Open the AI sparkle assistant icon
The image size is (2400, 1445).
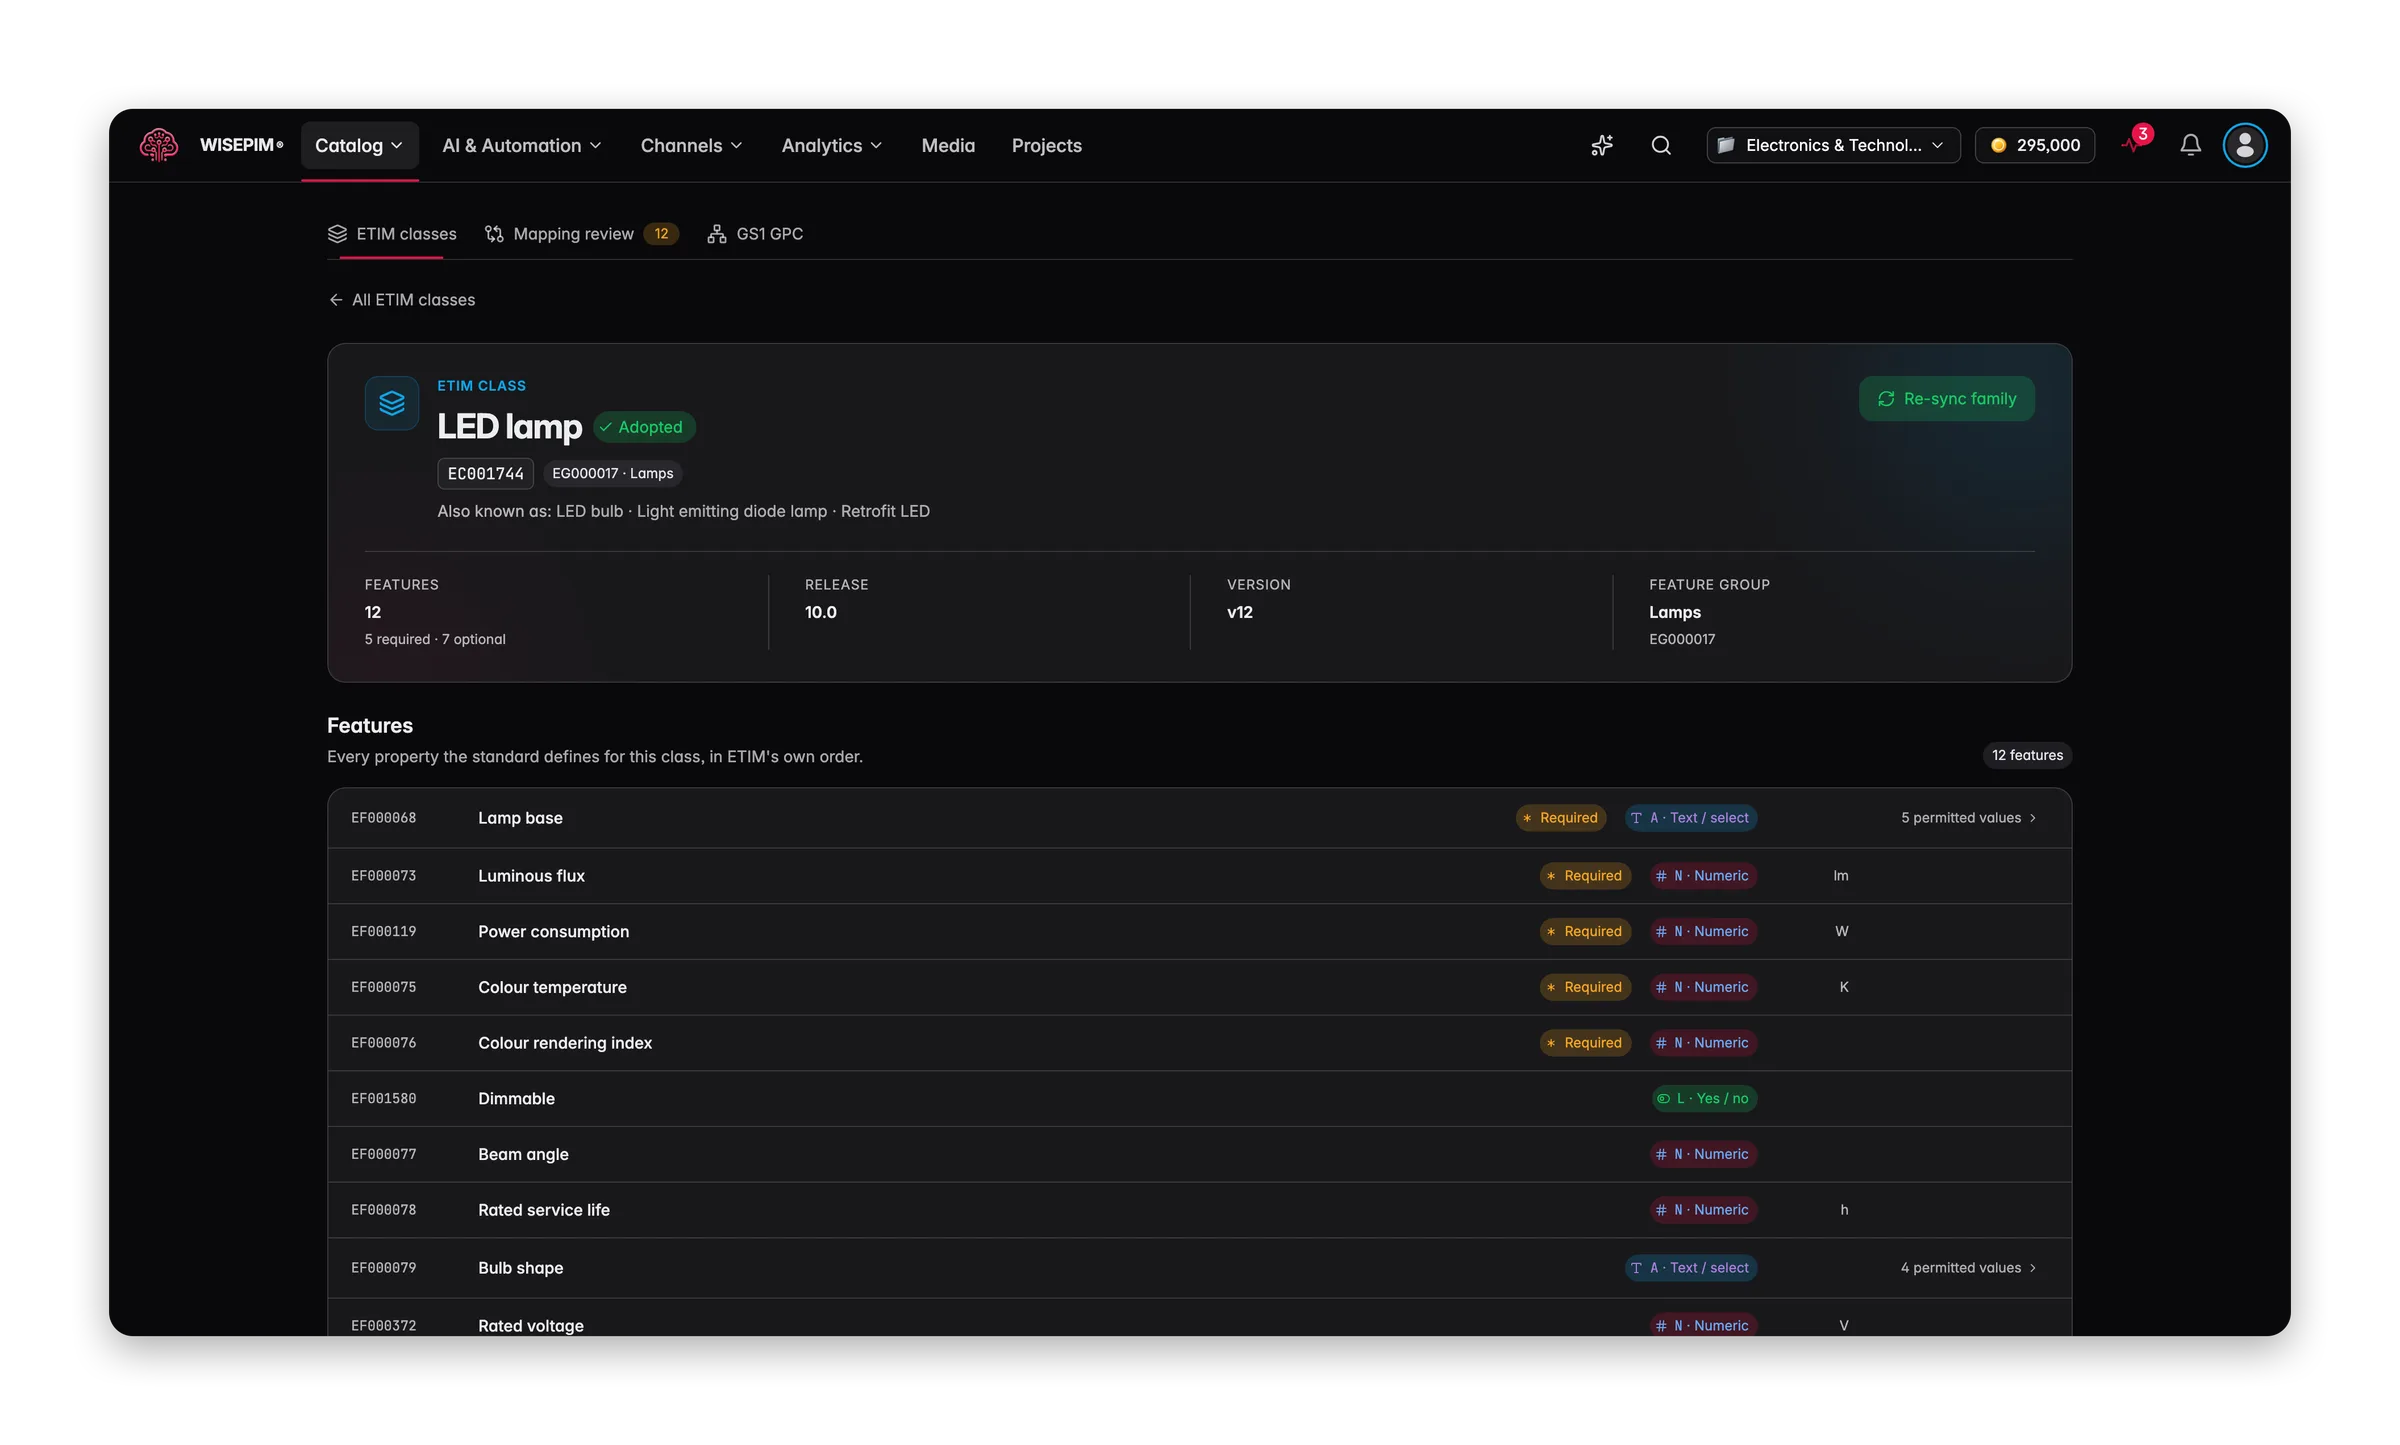pos(1602,145)
